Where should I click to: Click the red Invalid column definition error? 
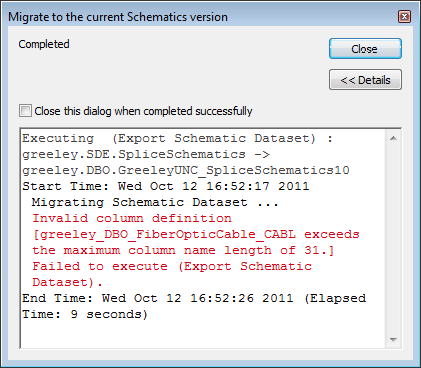tap(132, 218)
